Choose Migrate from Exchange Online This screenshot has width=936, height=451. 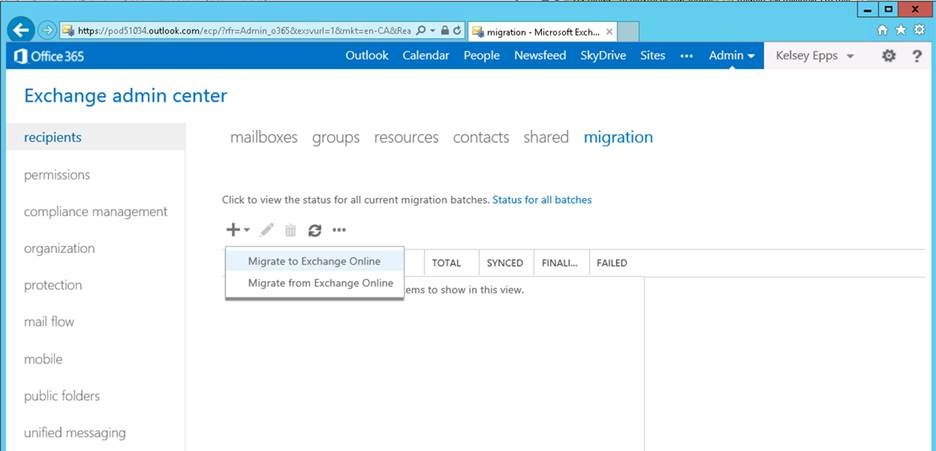(315, 283)
